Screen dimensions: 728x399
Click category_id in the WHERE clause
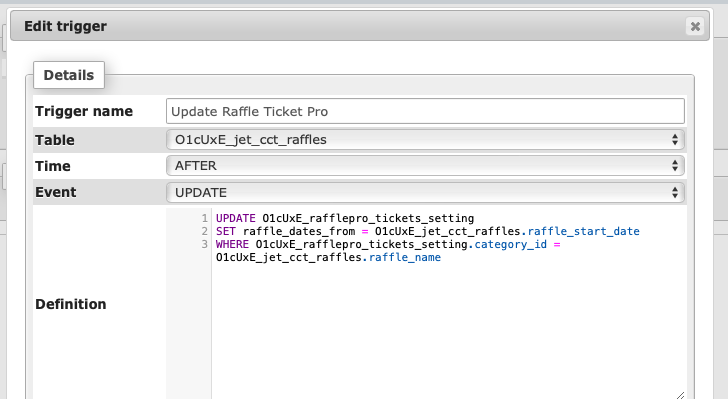pos(511,244)
